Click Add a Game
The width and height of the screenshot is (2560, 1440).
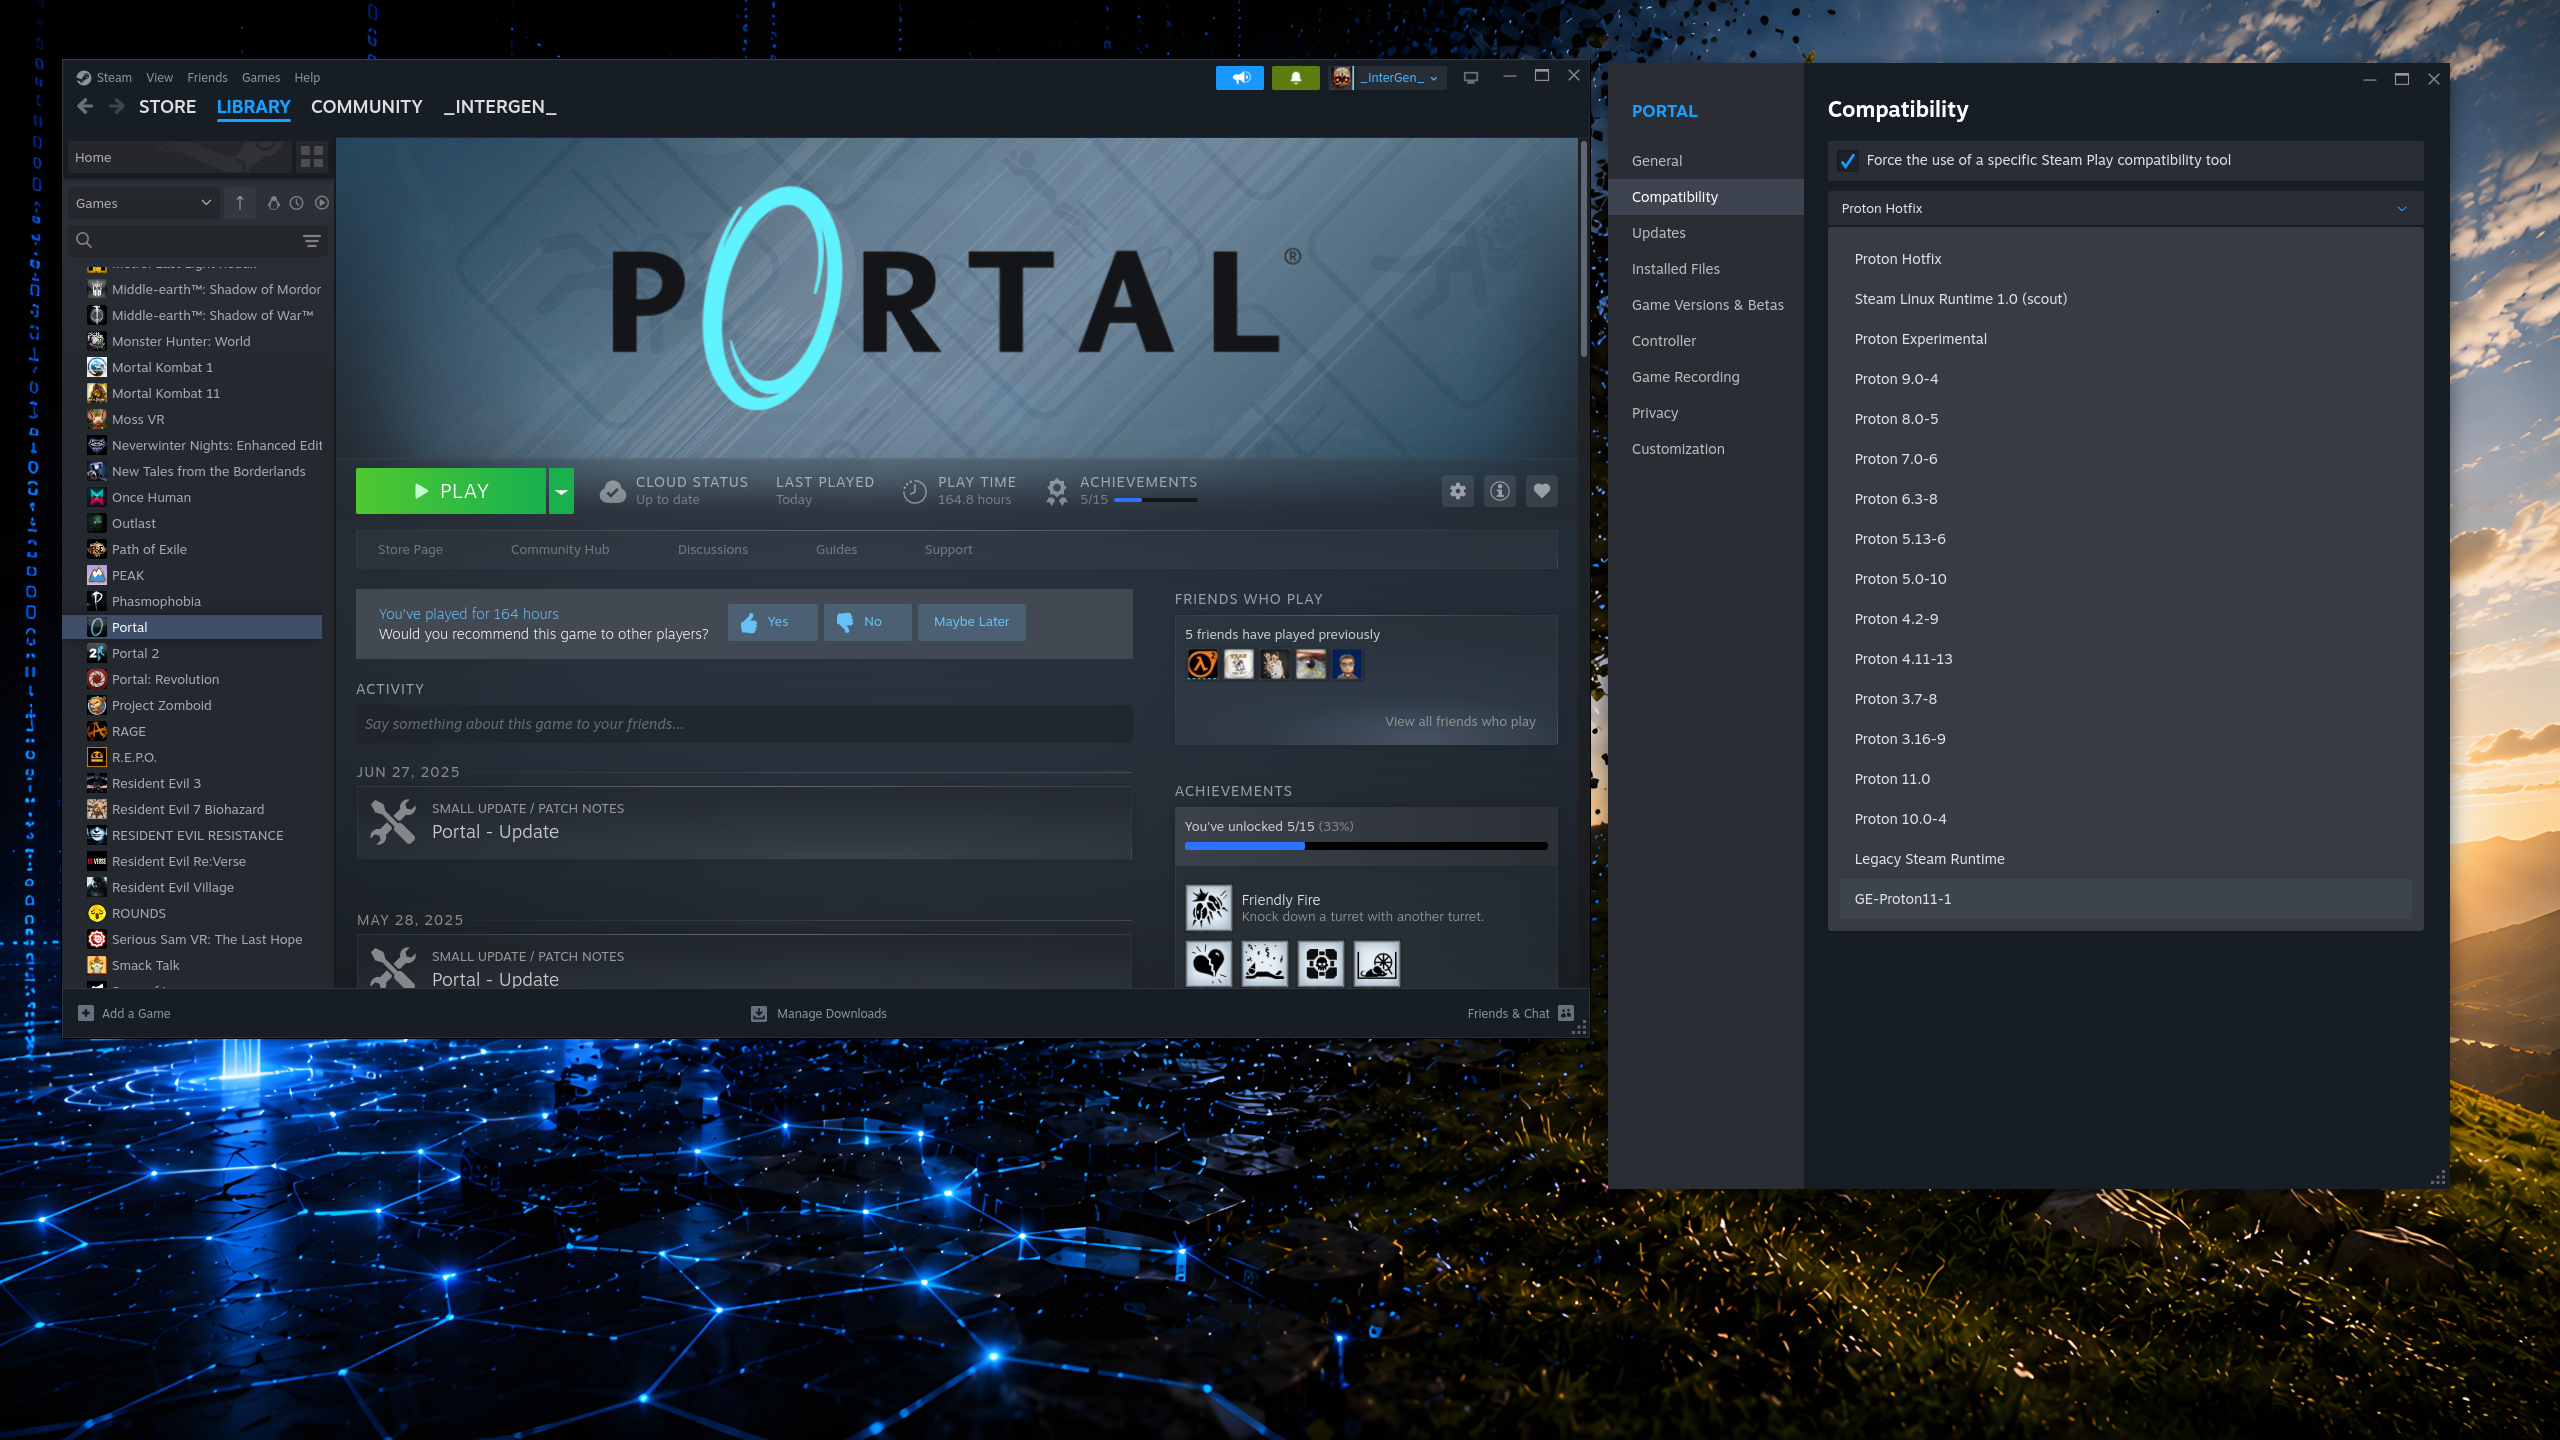[x=125, y=1014]
